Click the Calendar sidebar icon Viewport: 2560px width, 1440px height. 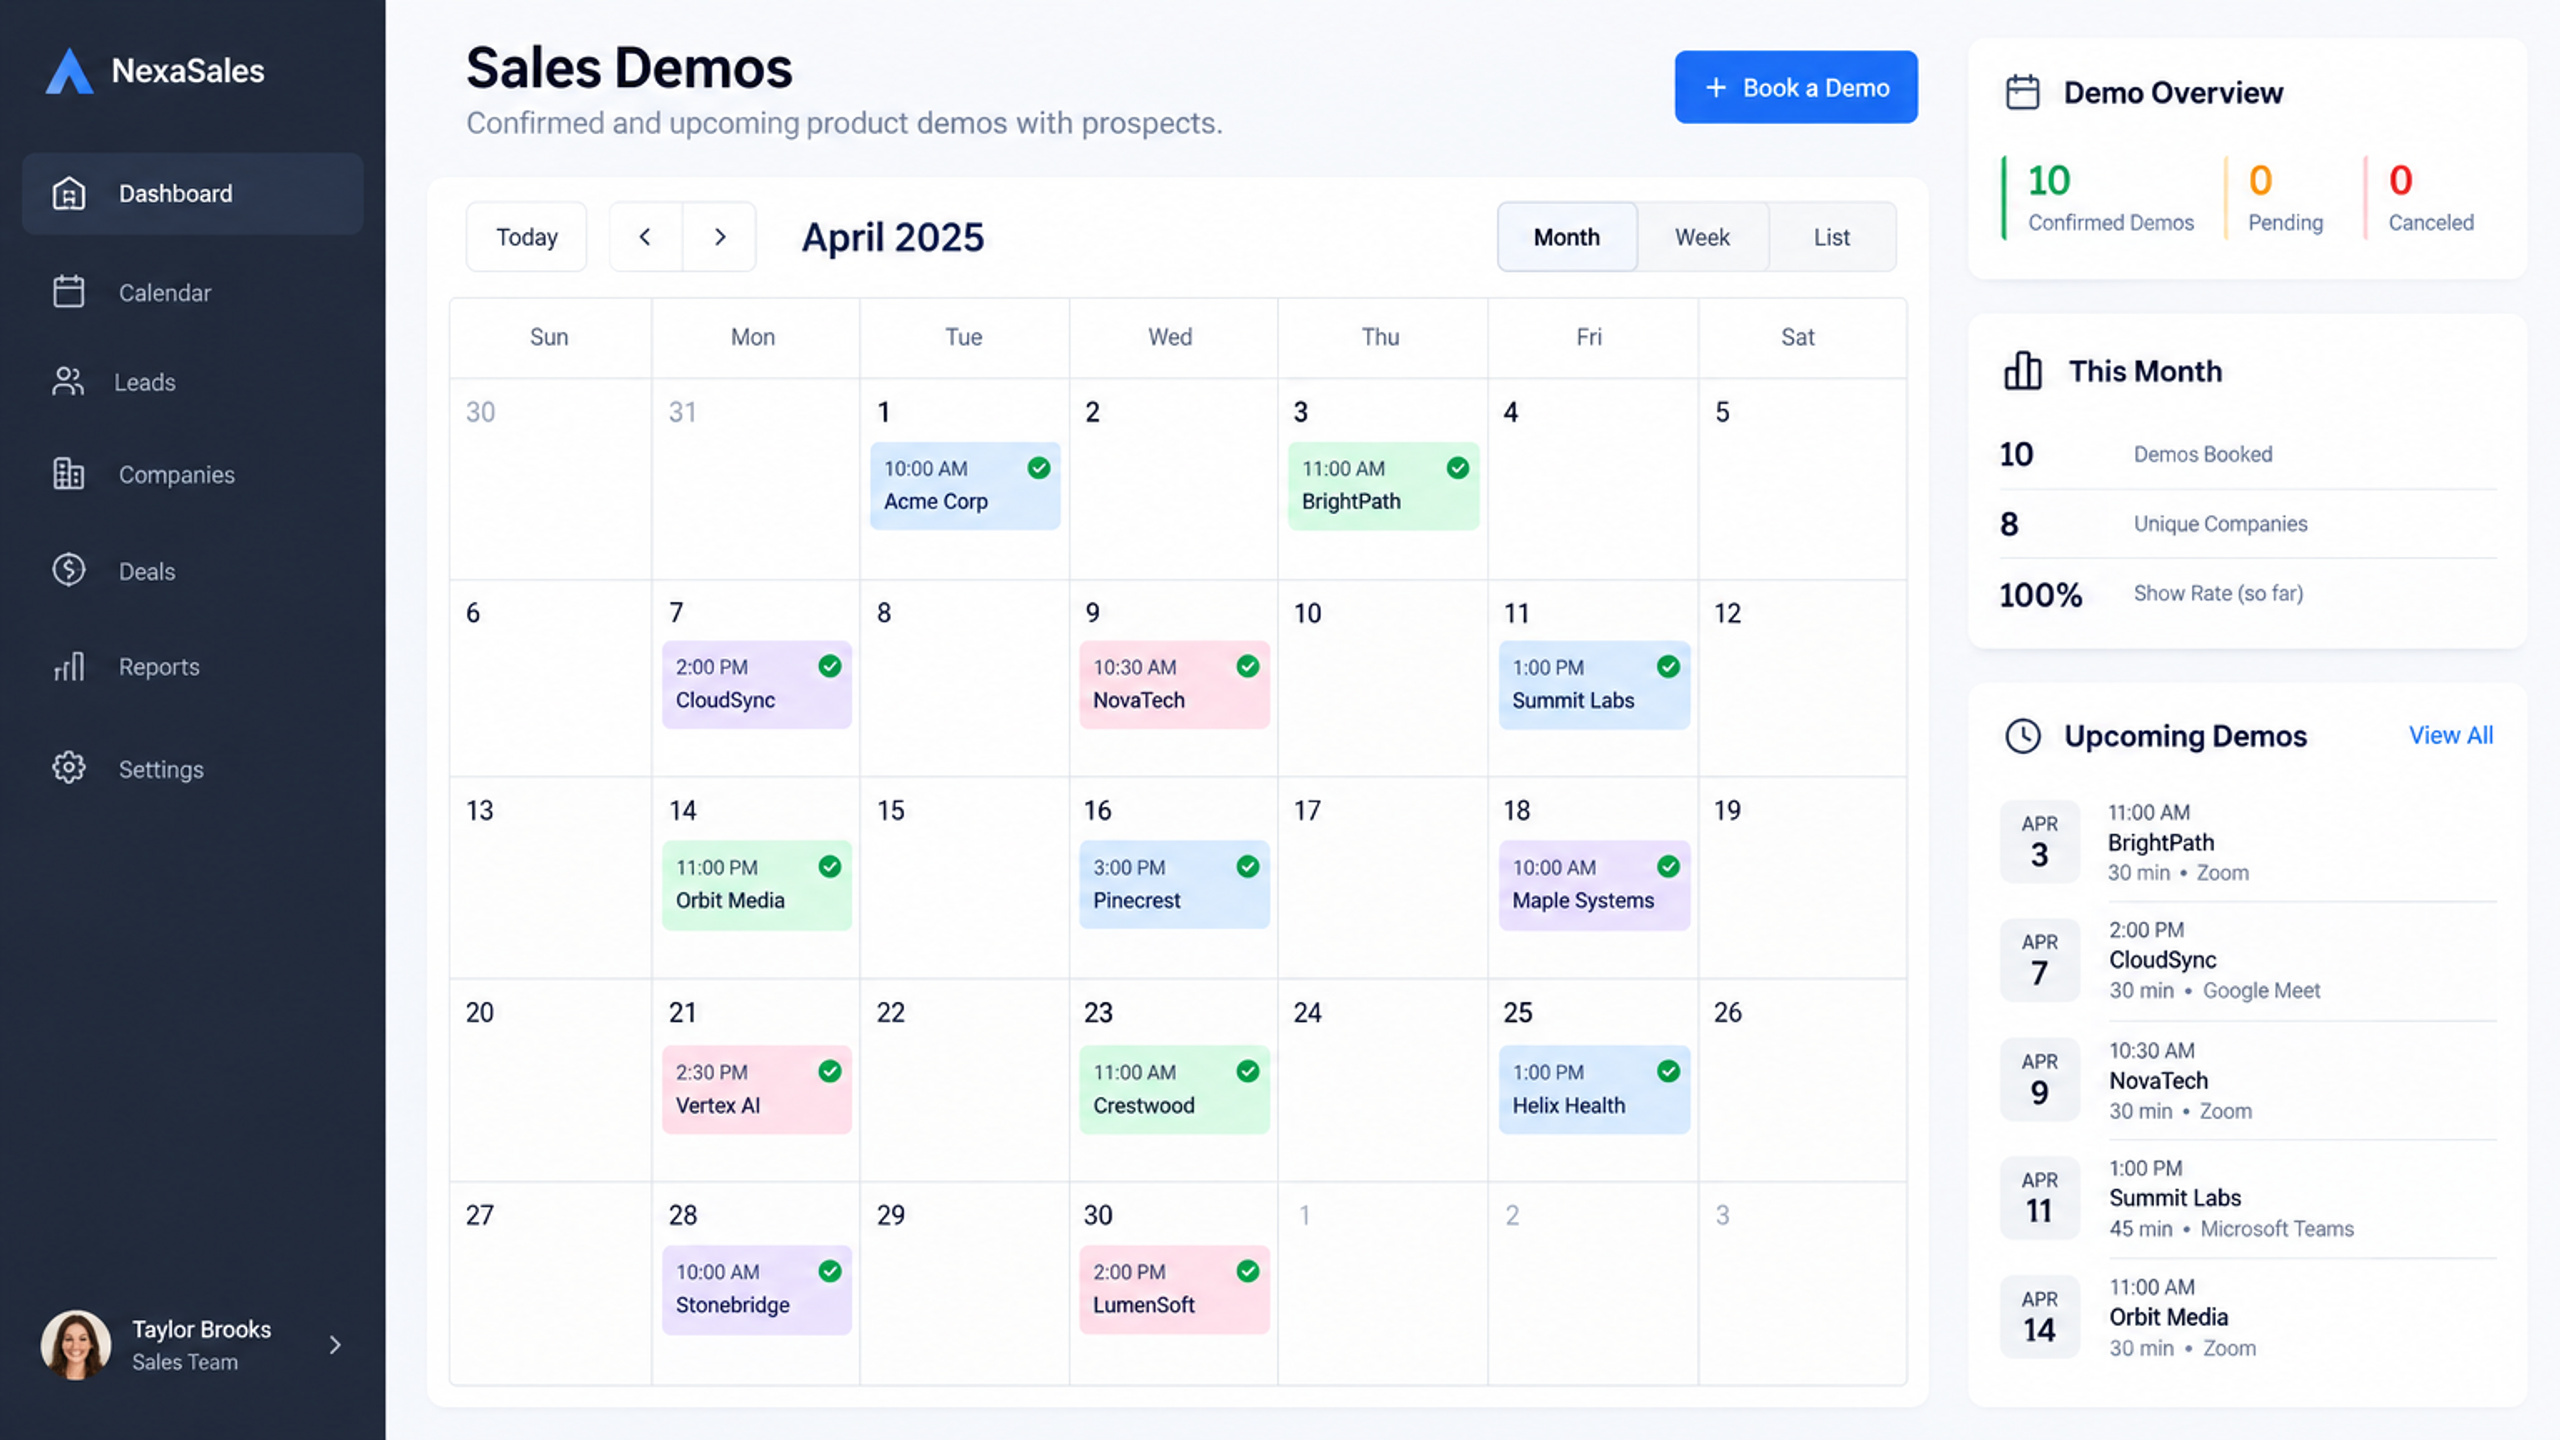[69, 291]
